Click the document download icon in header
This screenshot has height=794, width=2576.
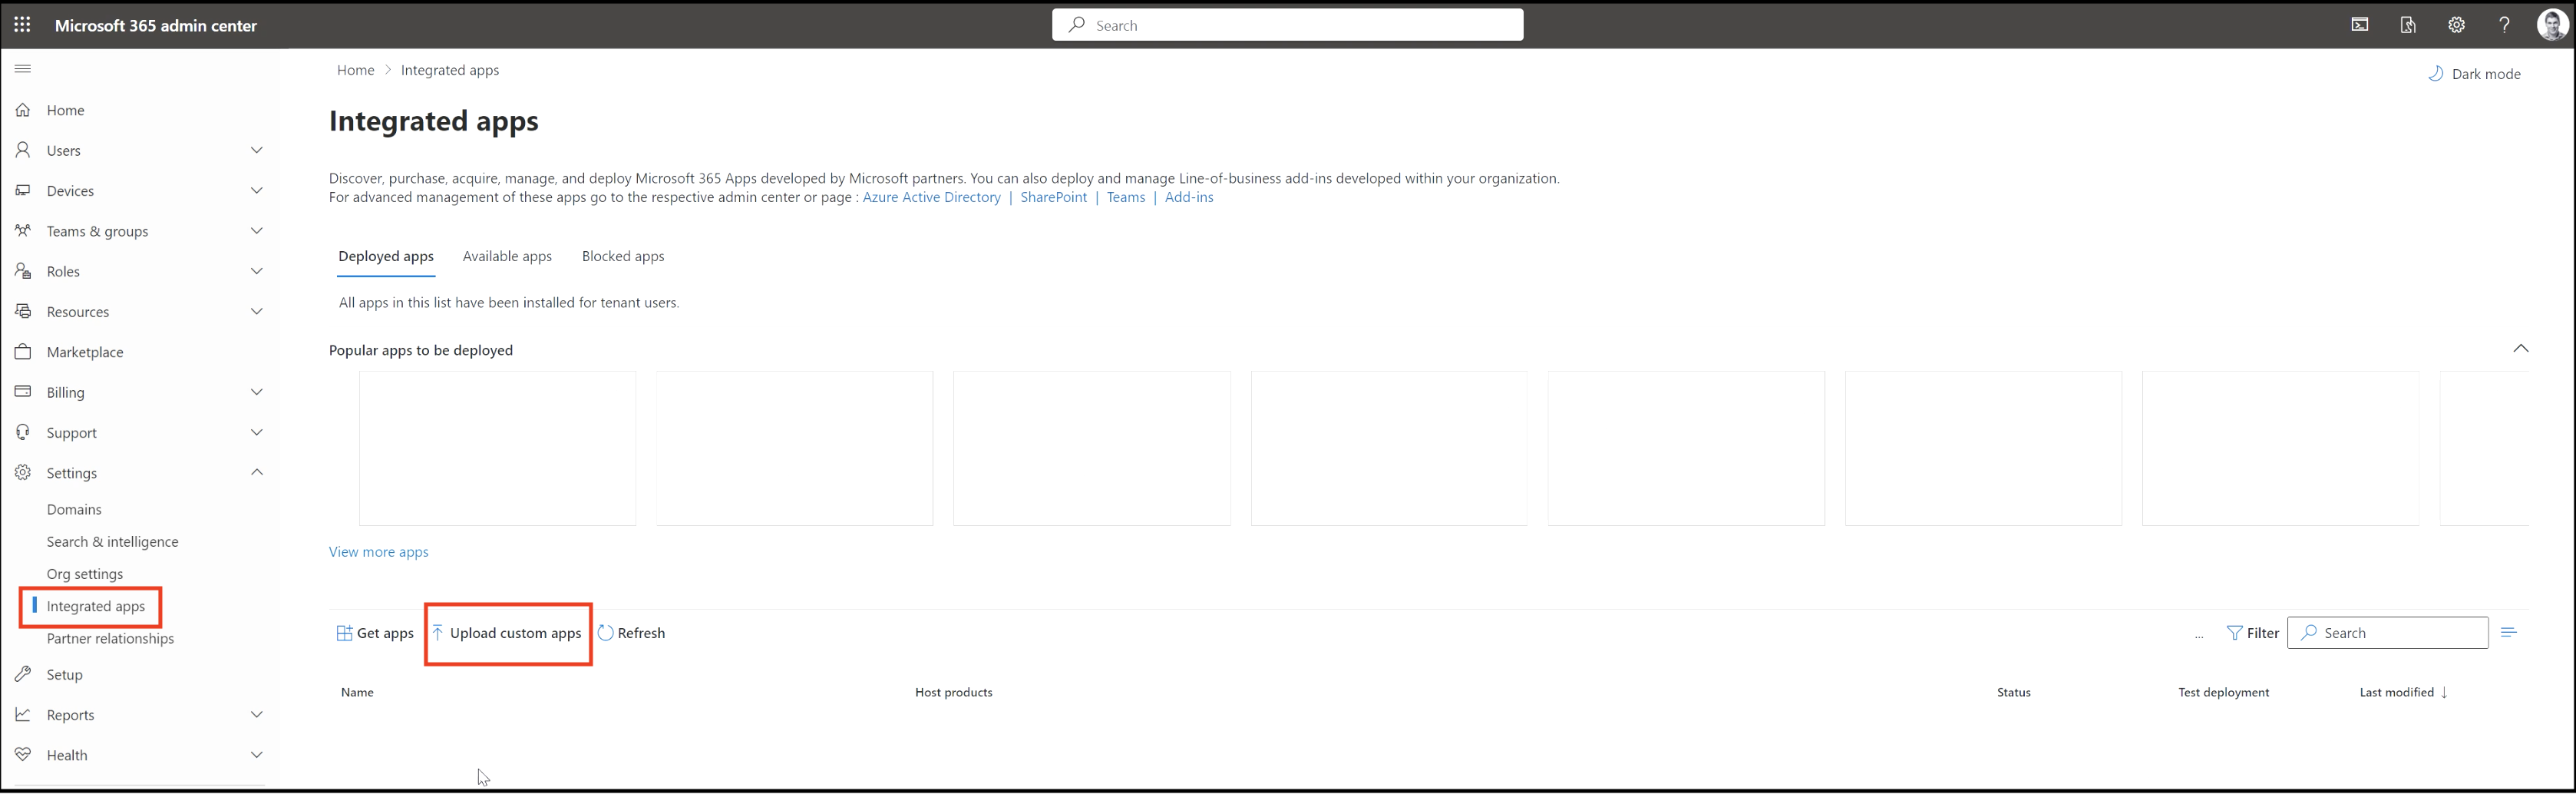tap(2408, 25)
